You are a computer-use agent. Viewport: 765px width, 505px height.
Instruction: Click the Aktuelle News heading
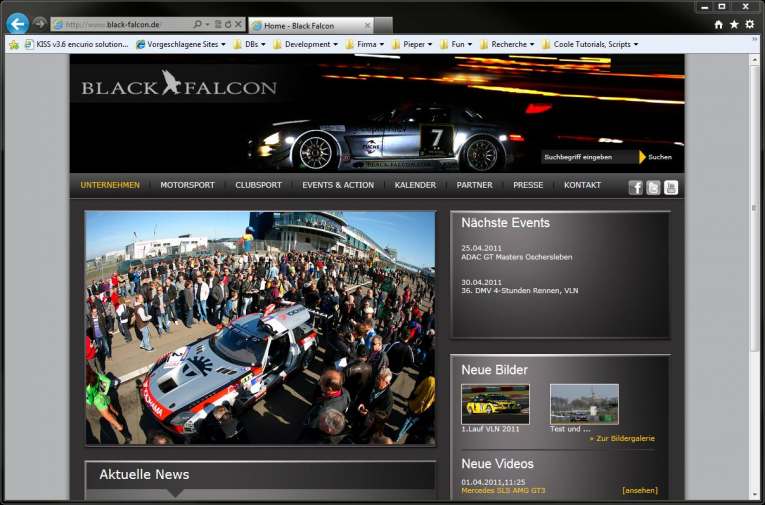tap(144, 474)
